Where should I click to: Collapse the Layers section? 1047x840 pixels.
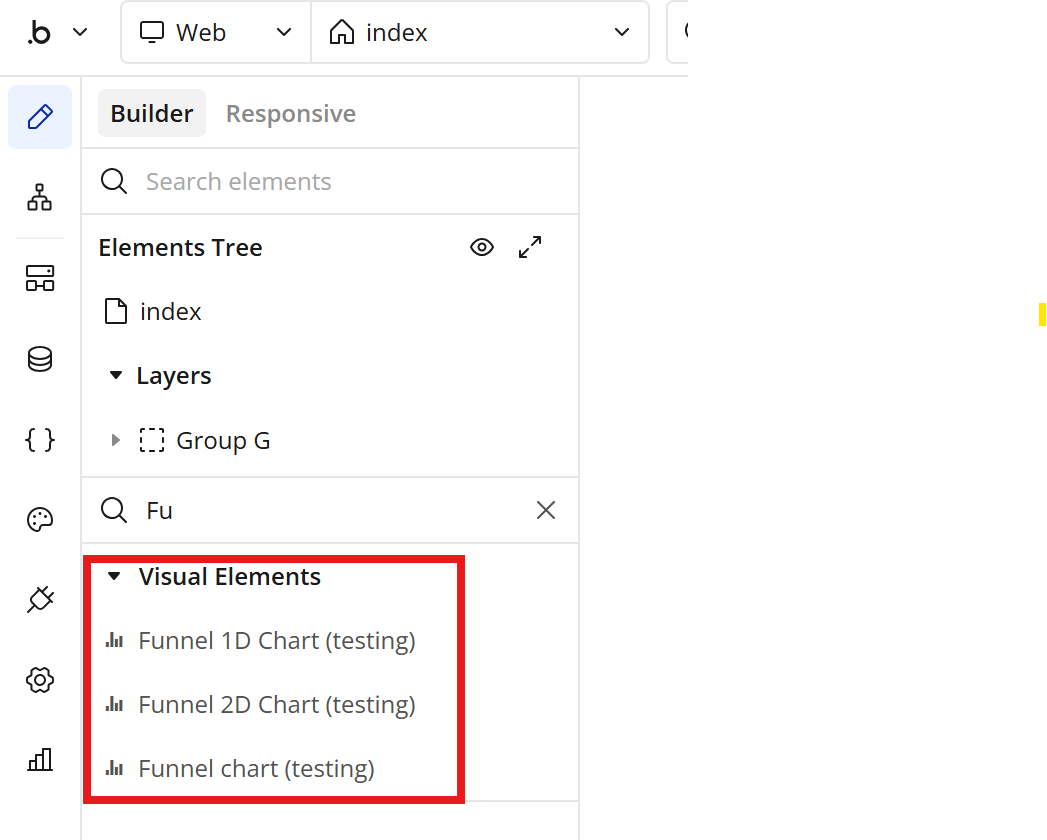click(x=116, y=376)
